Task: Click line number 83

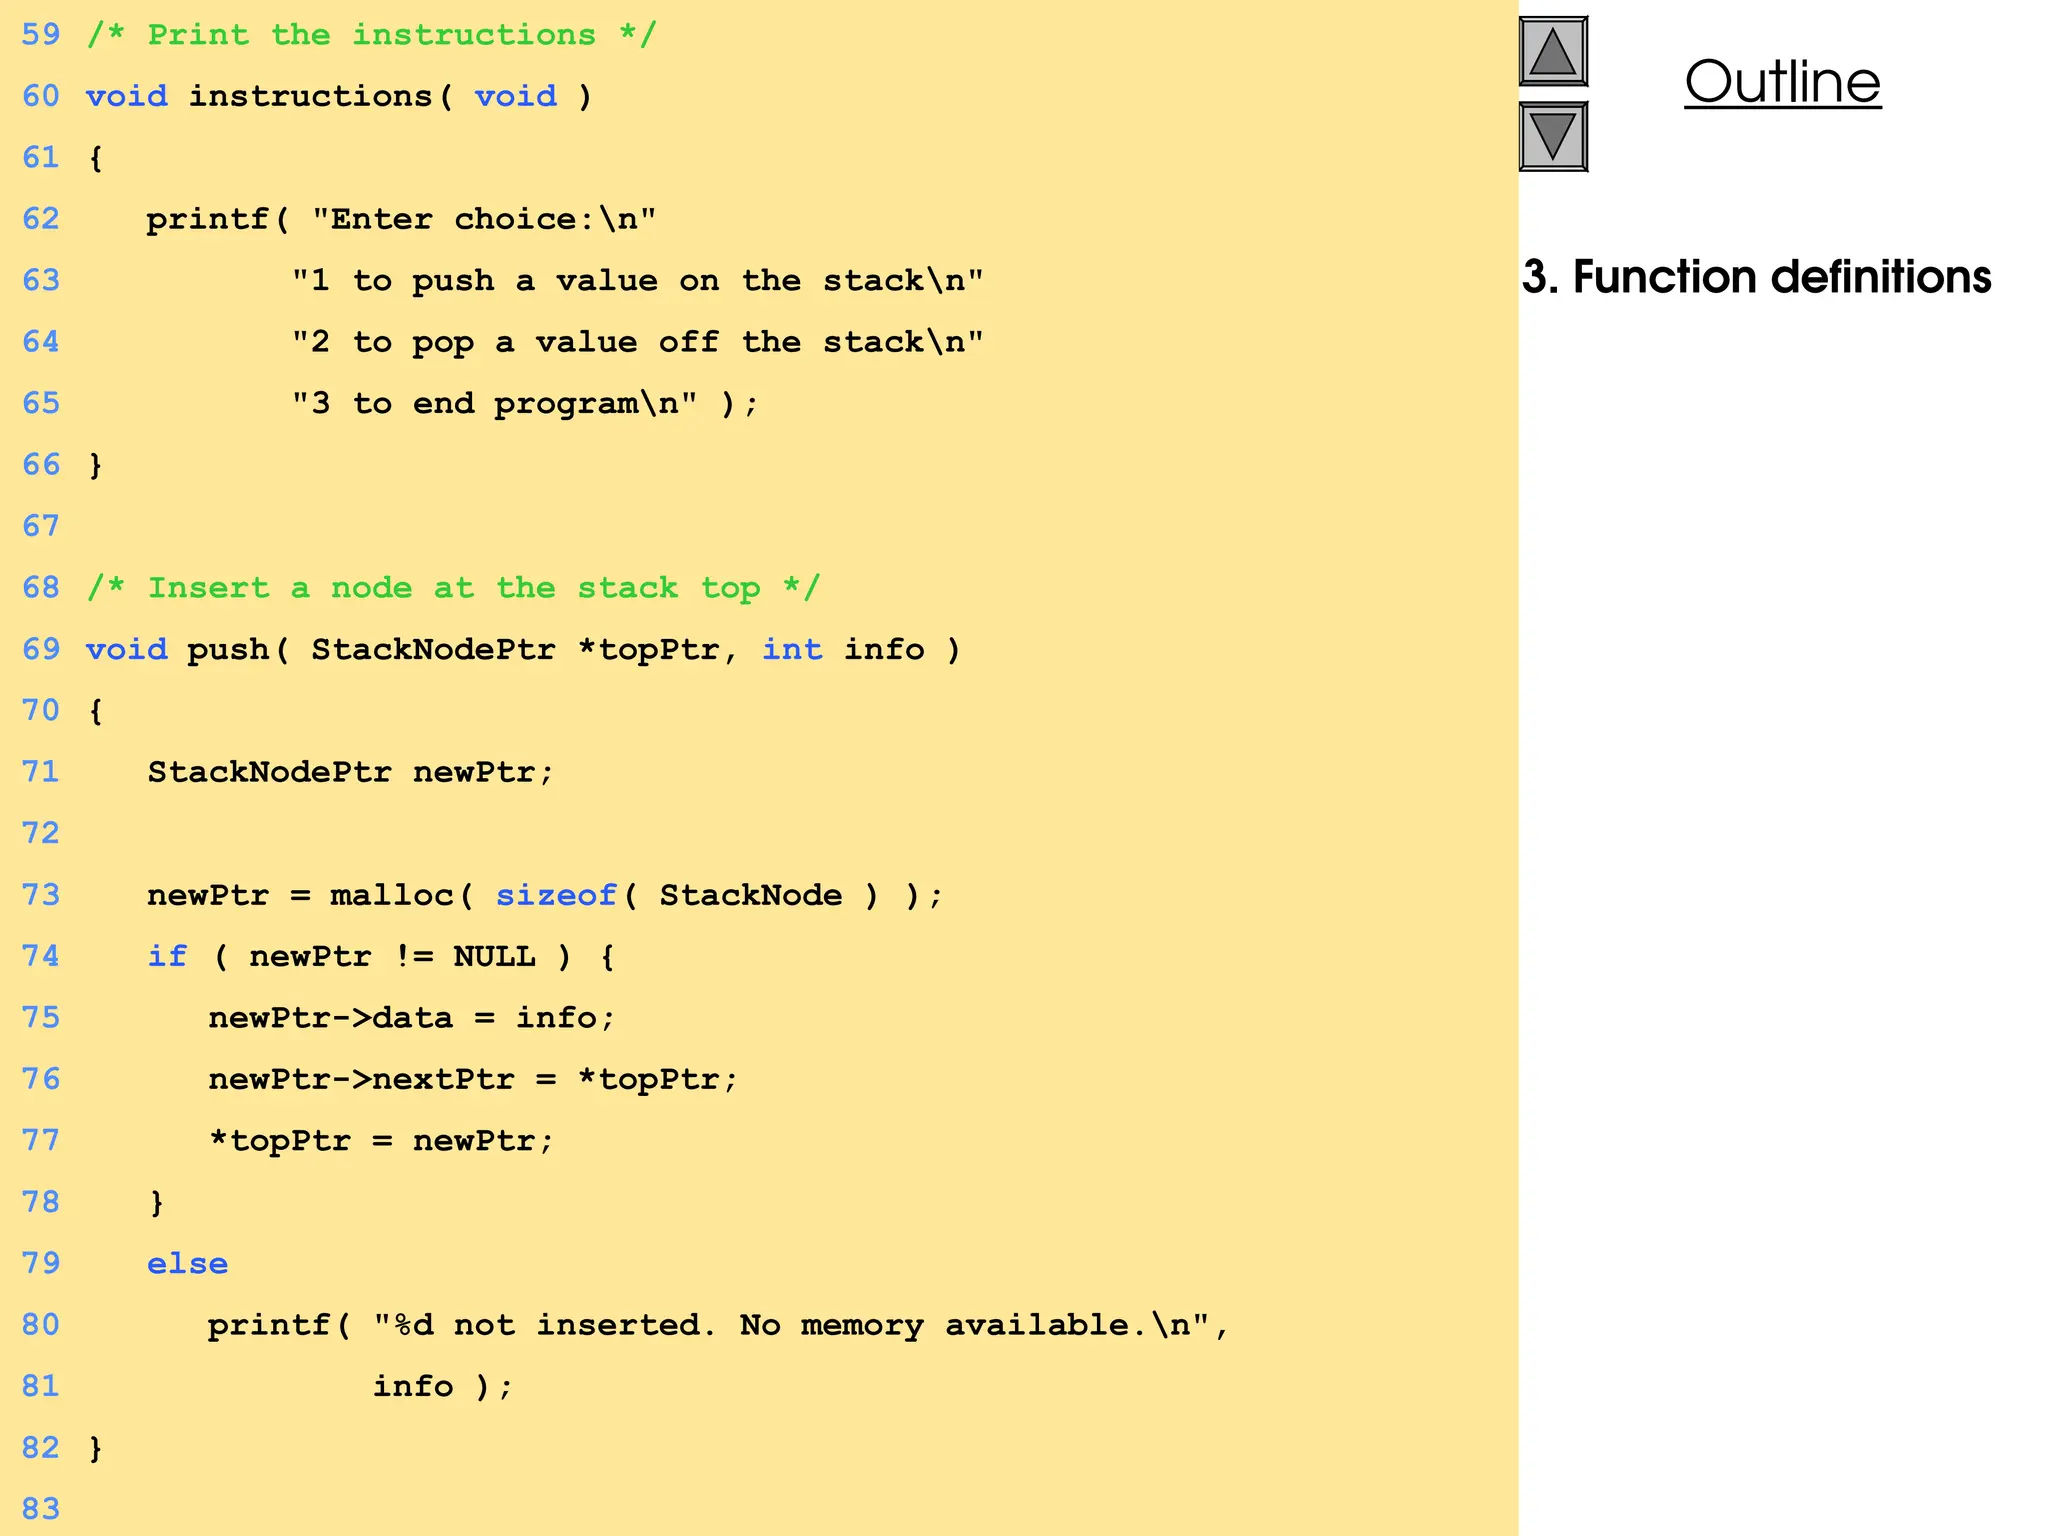Action: (x=41, y=1509)
